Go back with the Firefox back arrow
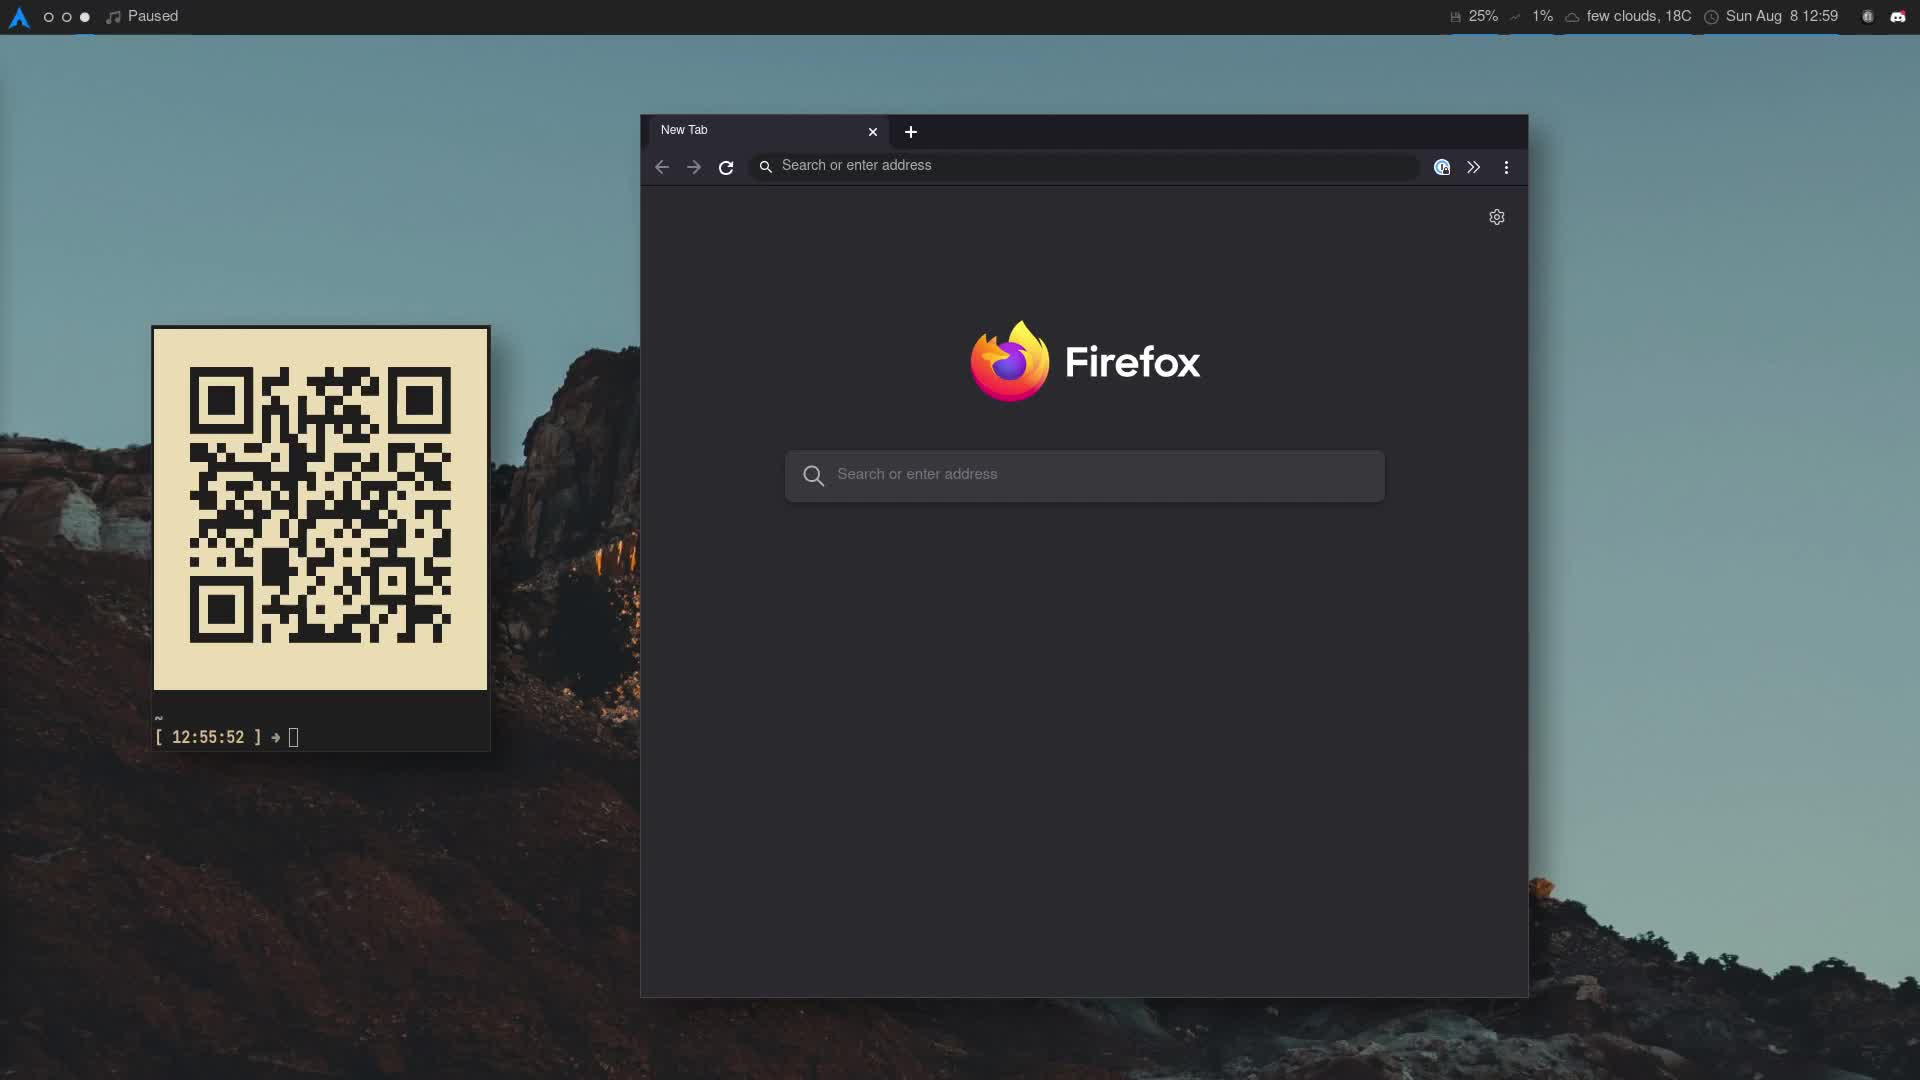Image resolution: width=1920 pixels, height=1080 pixels. pos(662,167)
